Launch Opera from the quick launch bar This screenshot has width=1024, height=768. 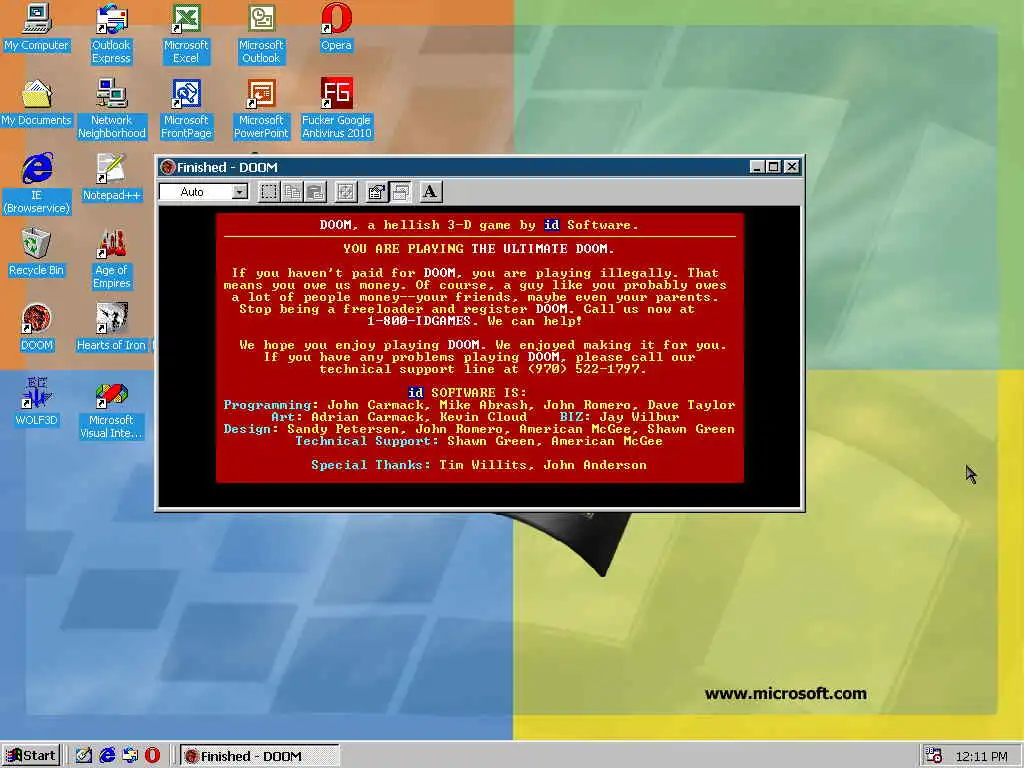[152, 756]
